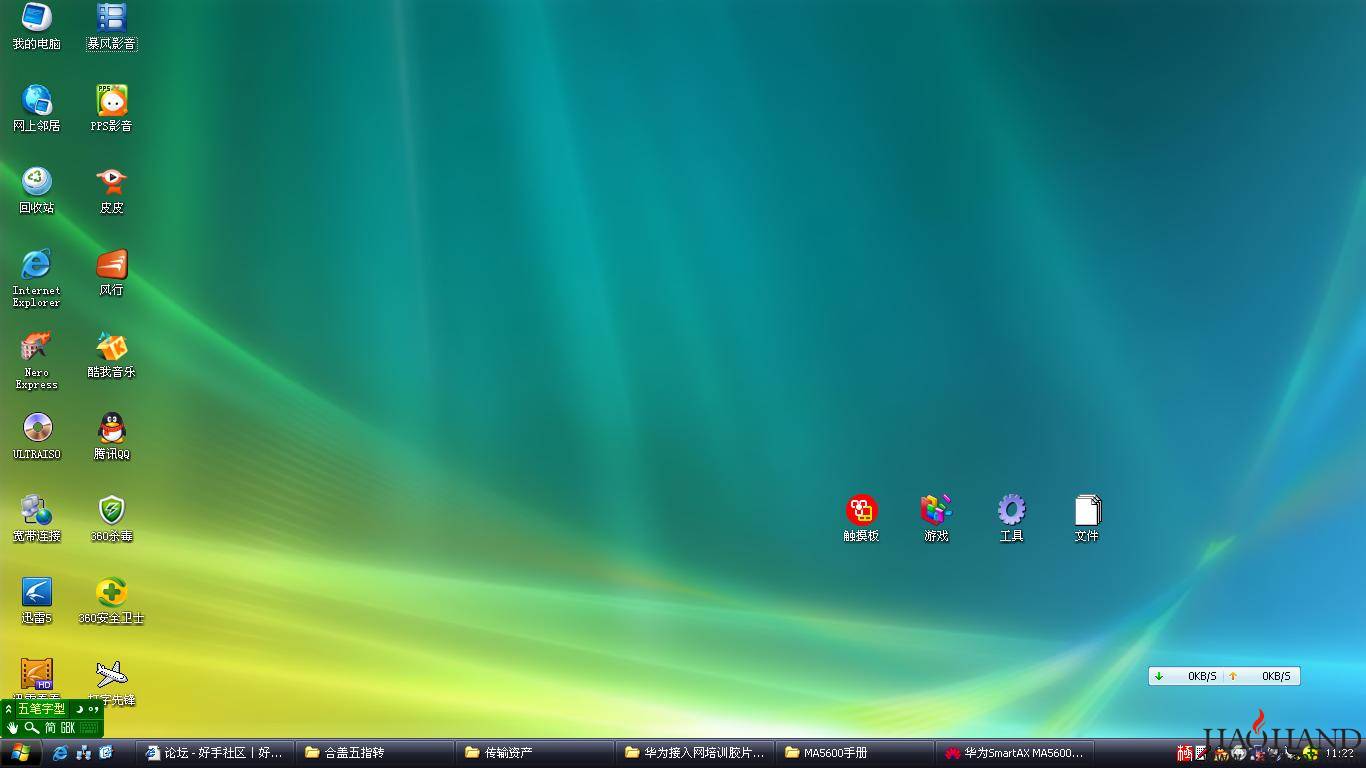
Task: Click the 迅雷5 download manager icon
Action: pos(36,601)
